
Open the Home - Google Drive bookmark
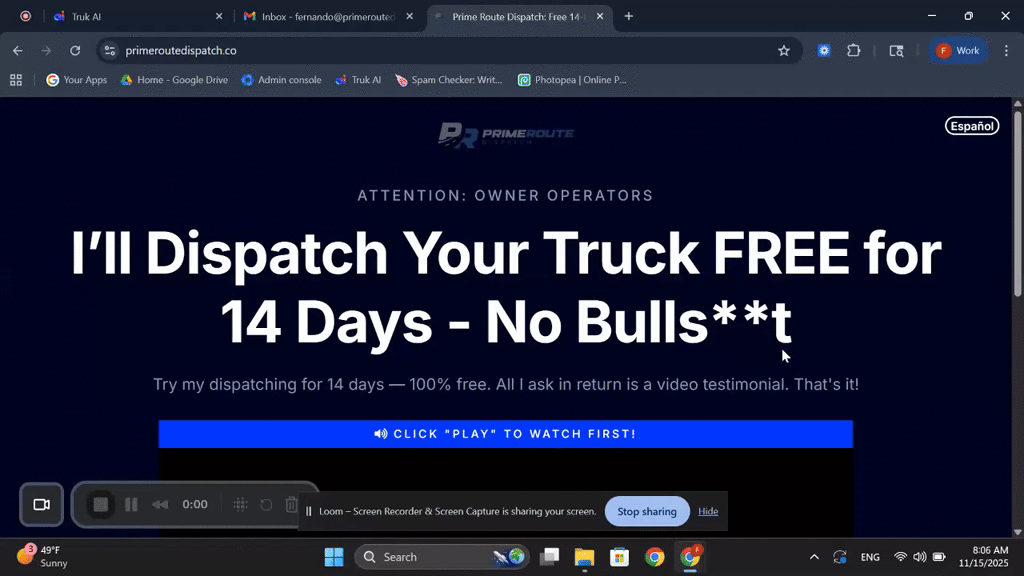174,80
